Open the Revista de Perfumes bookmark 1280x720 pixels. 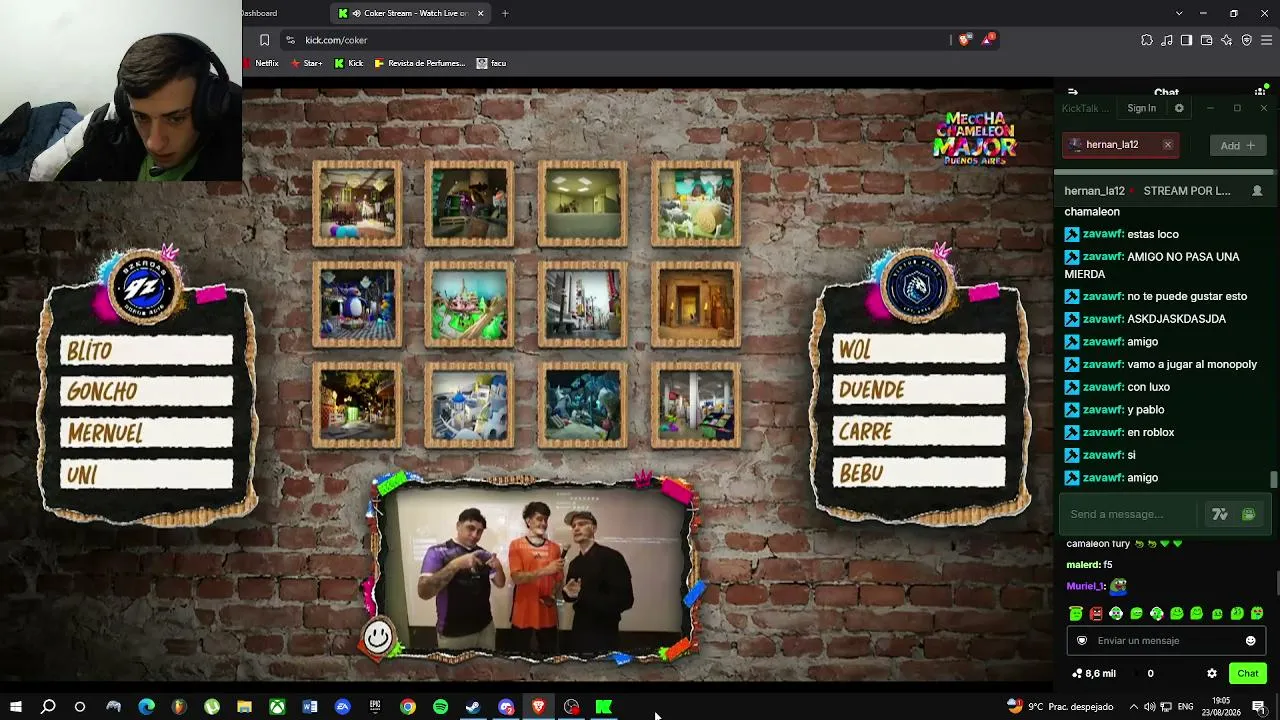point(420,63)
